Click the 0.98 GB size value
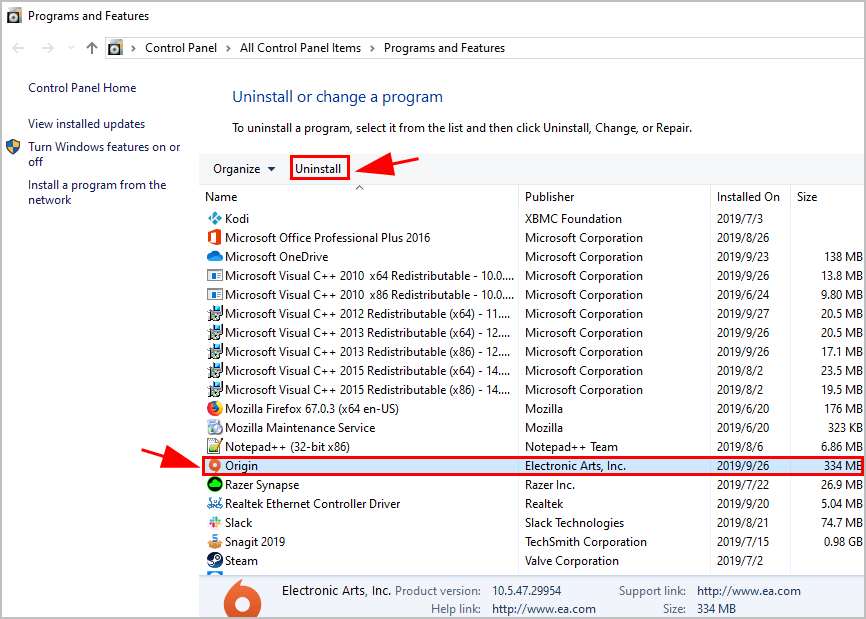Screen dimensions: 866x619 [x=843, y=542]
